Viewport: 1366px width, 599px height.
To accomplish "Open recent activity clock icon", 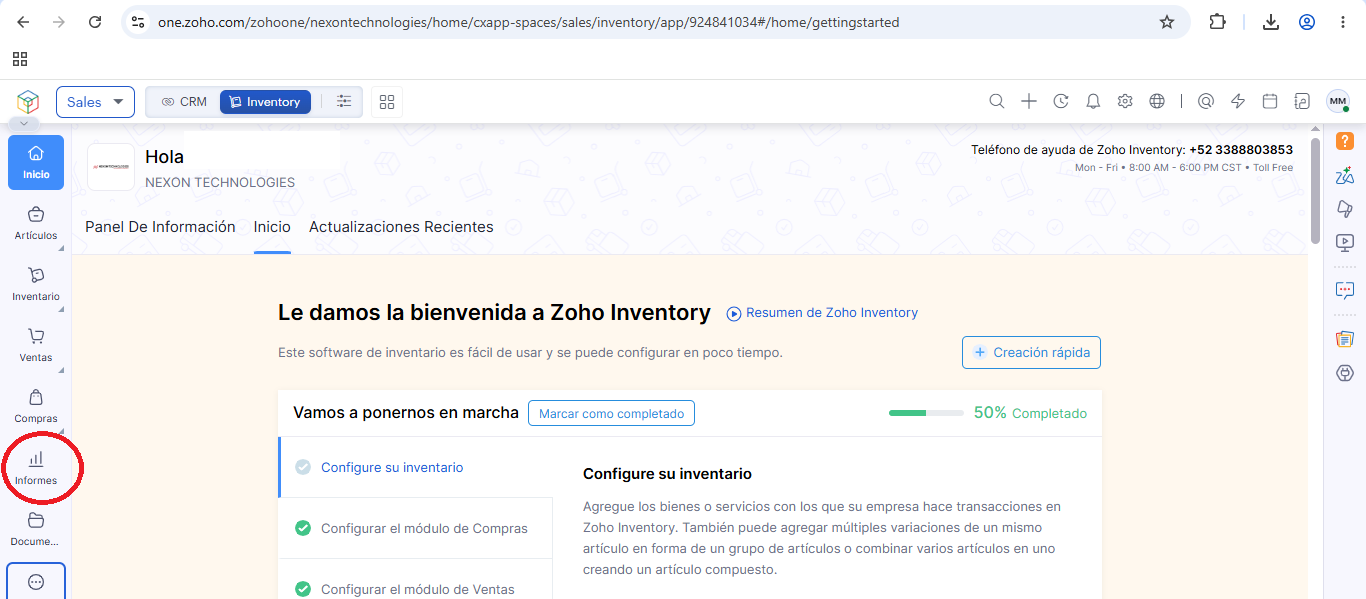I will click(x=1061, y=101).
